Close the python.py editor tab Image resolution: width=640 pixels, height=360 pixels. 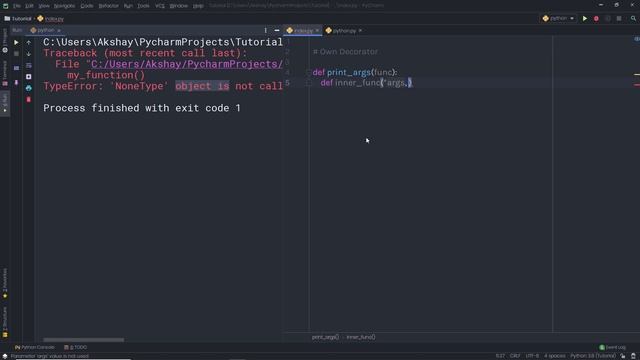click(x=360, y=31)
